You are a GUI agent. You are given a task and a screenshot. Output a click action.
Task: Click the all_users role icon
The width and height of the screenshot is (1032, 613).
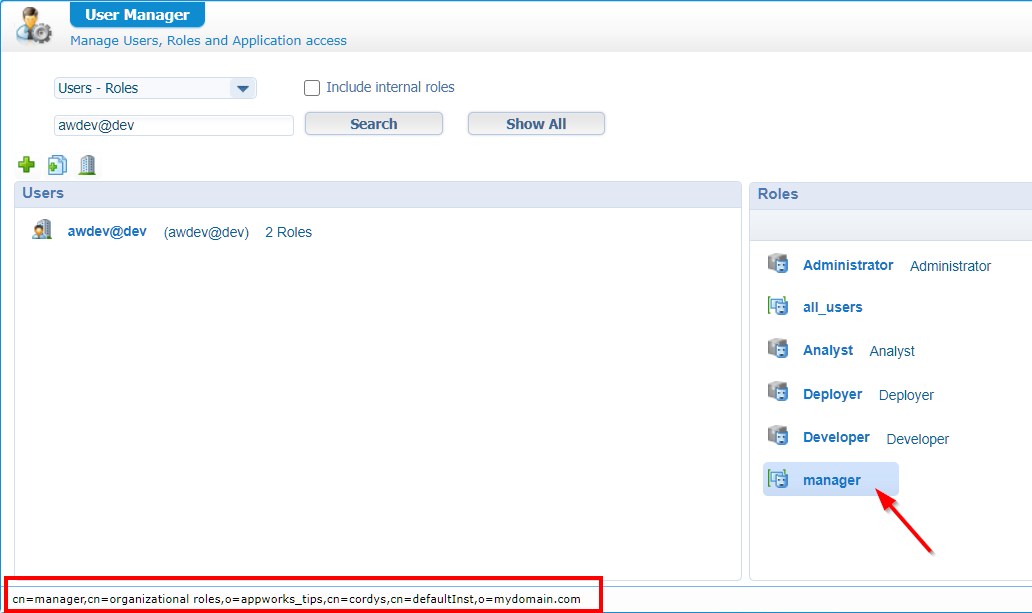pyautogui.click(x=777, y=306)
